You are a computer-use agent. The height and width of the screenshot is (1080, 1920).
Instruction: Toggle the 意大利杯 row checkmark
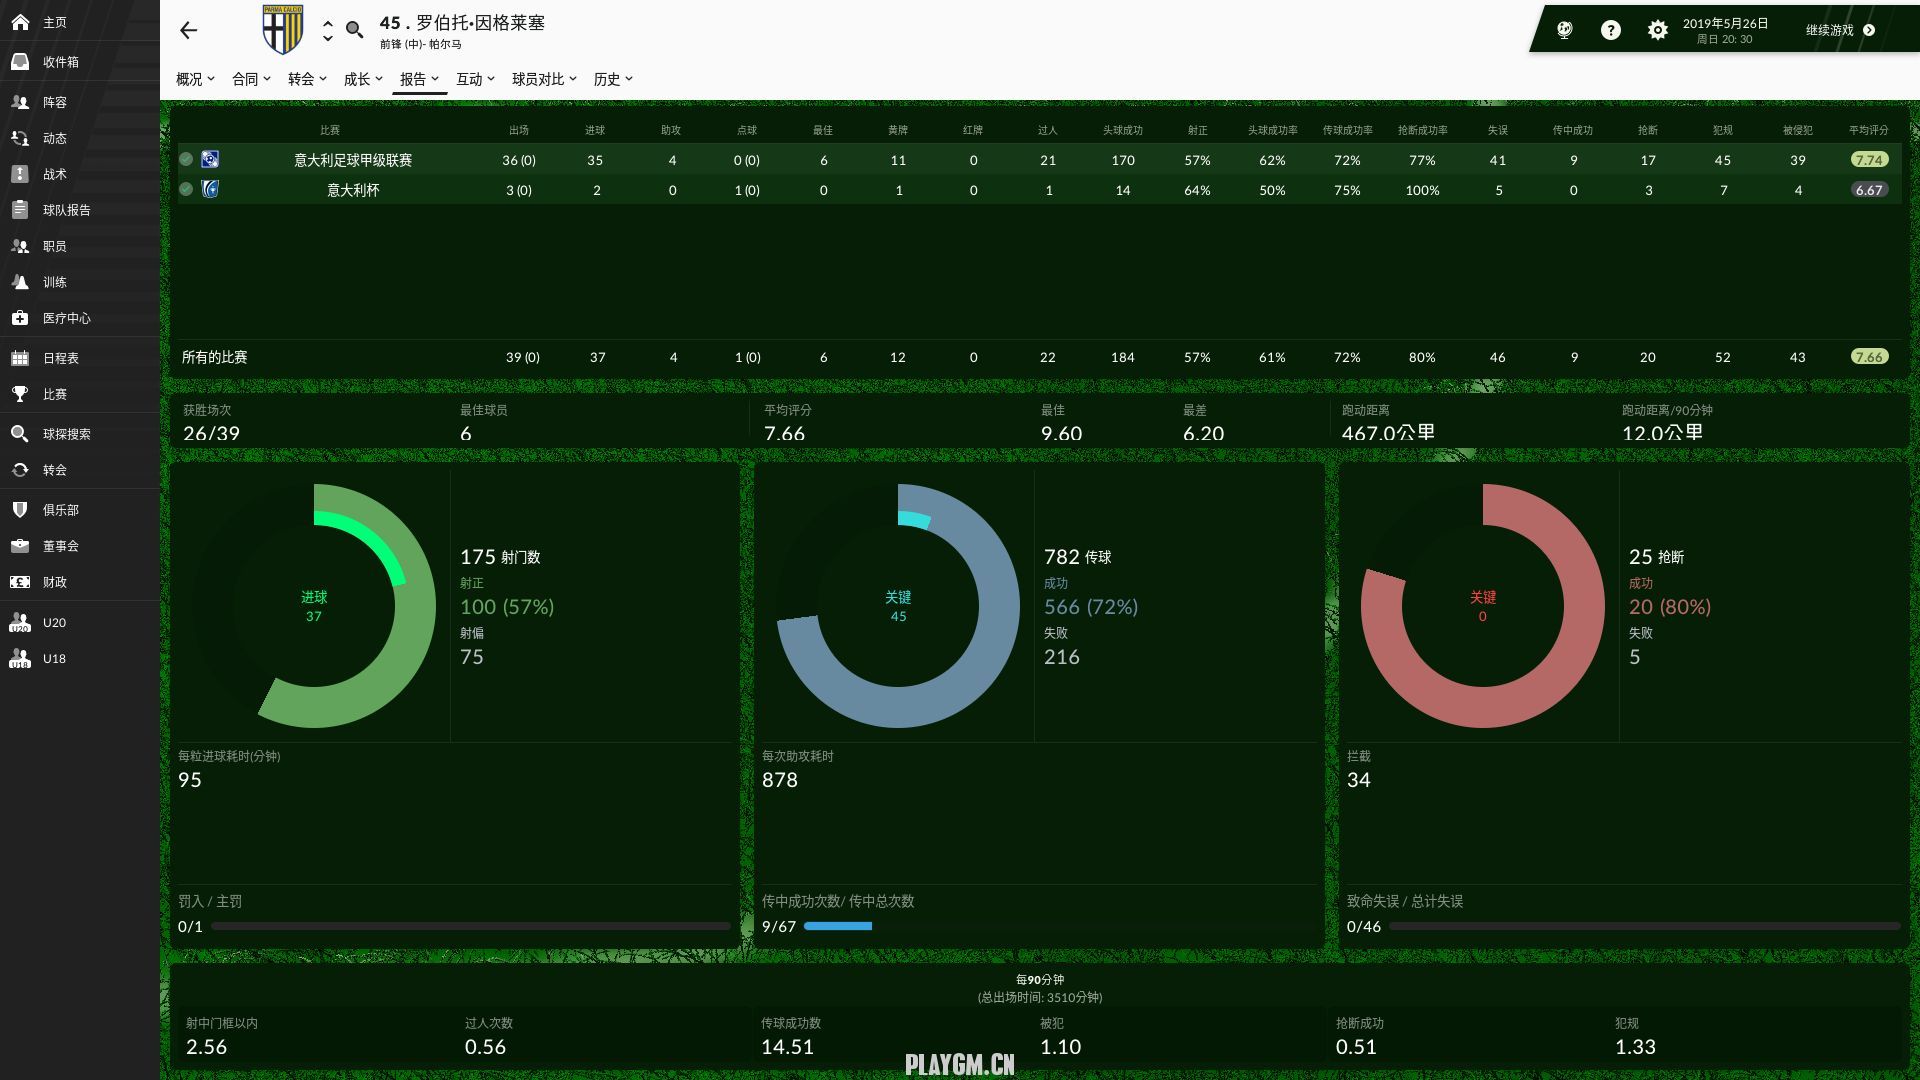click(186, 189)
